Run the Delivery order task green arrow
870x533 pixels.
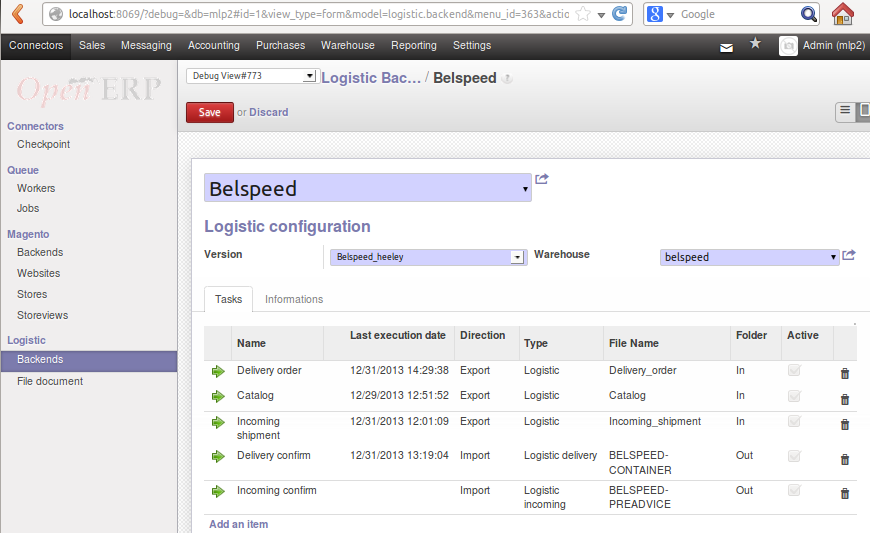coord(218,371)
